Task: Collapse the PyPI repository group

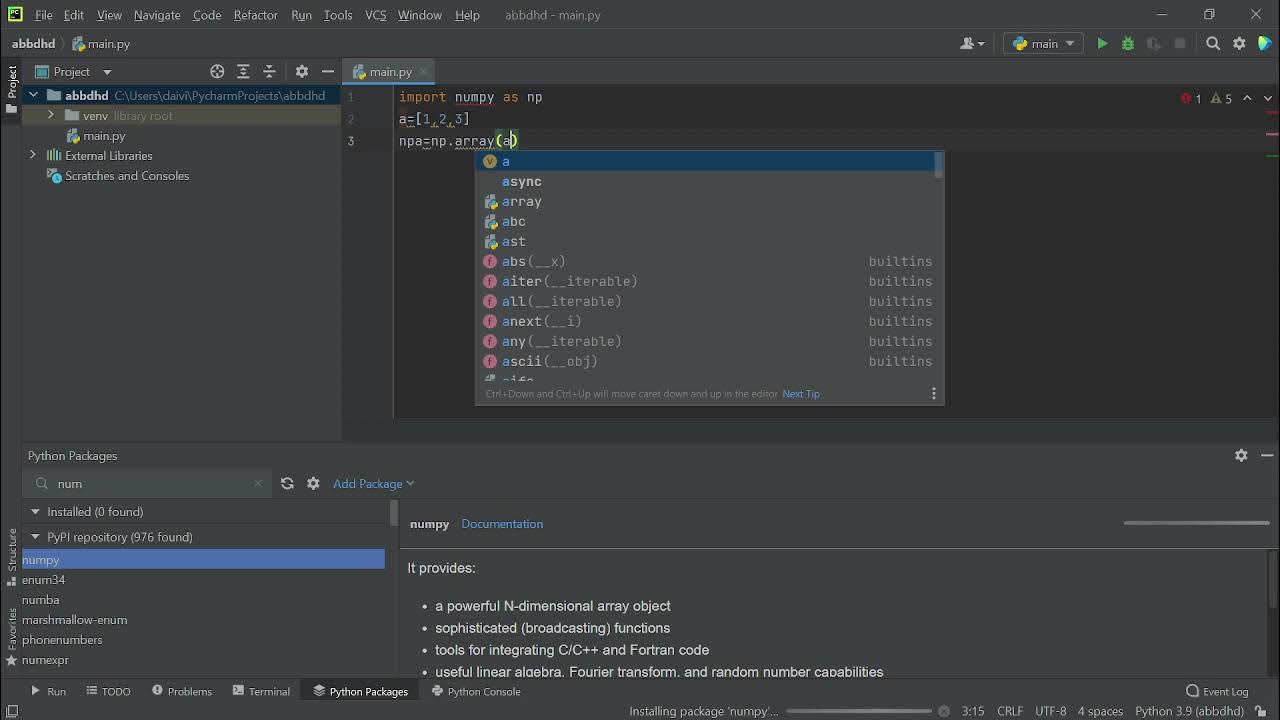Action: (35, 537)
